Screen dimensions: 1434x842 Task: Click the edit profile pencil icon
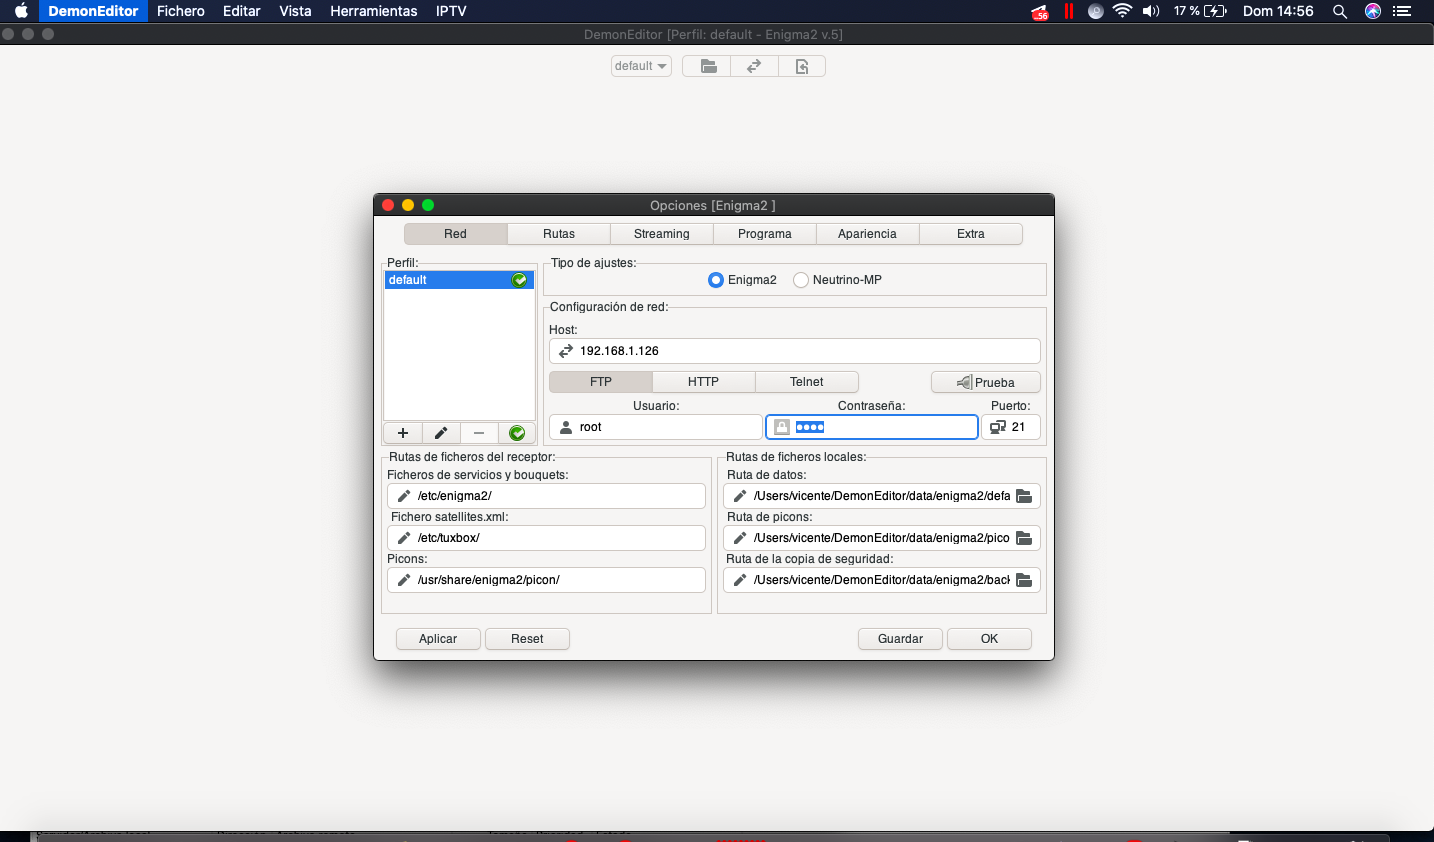[441, 433]
